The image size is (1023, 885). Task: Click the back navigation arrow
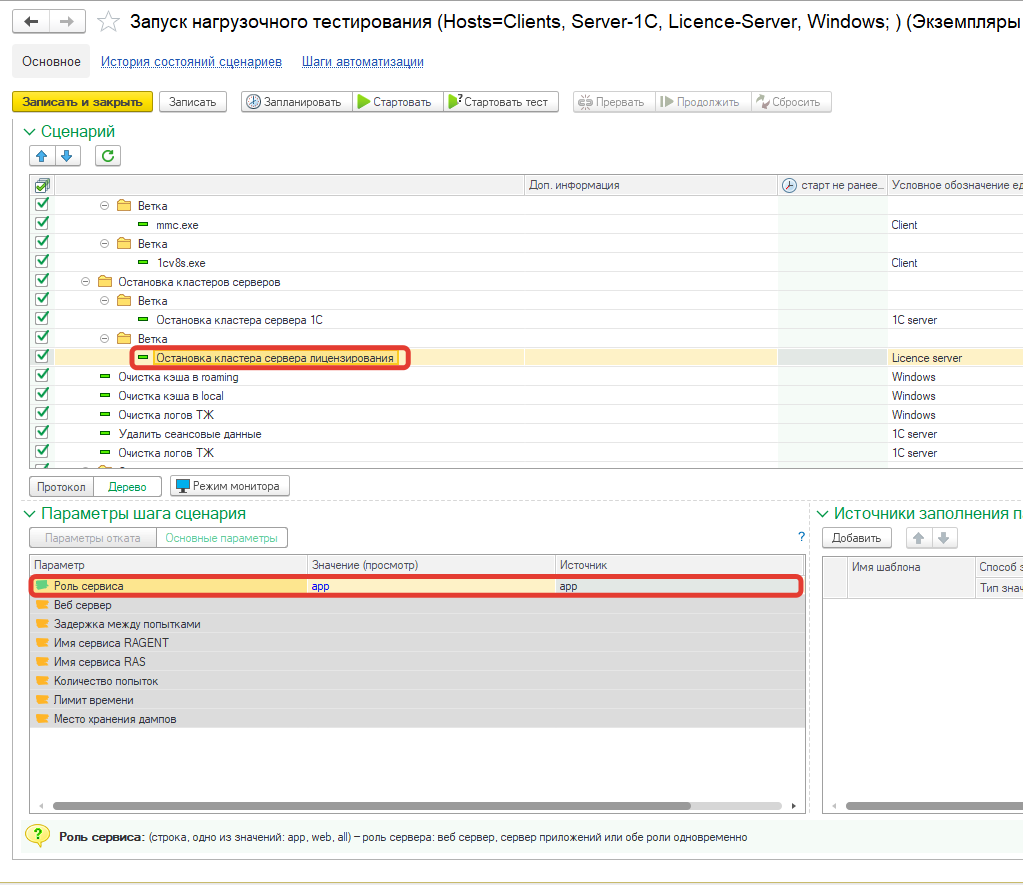33,21
